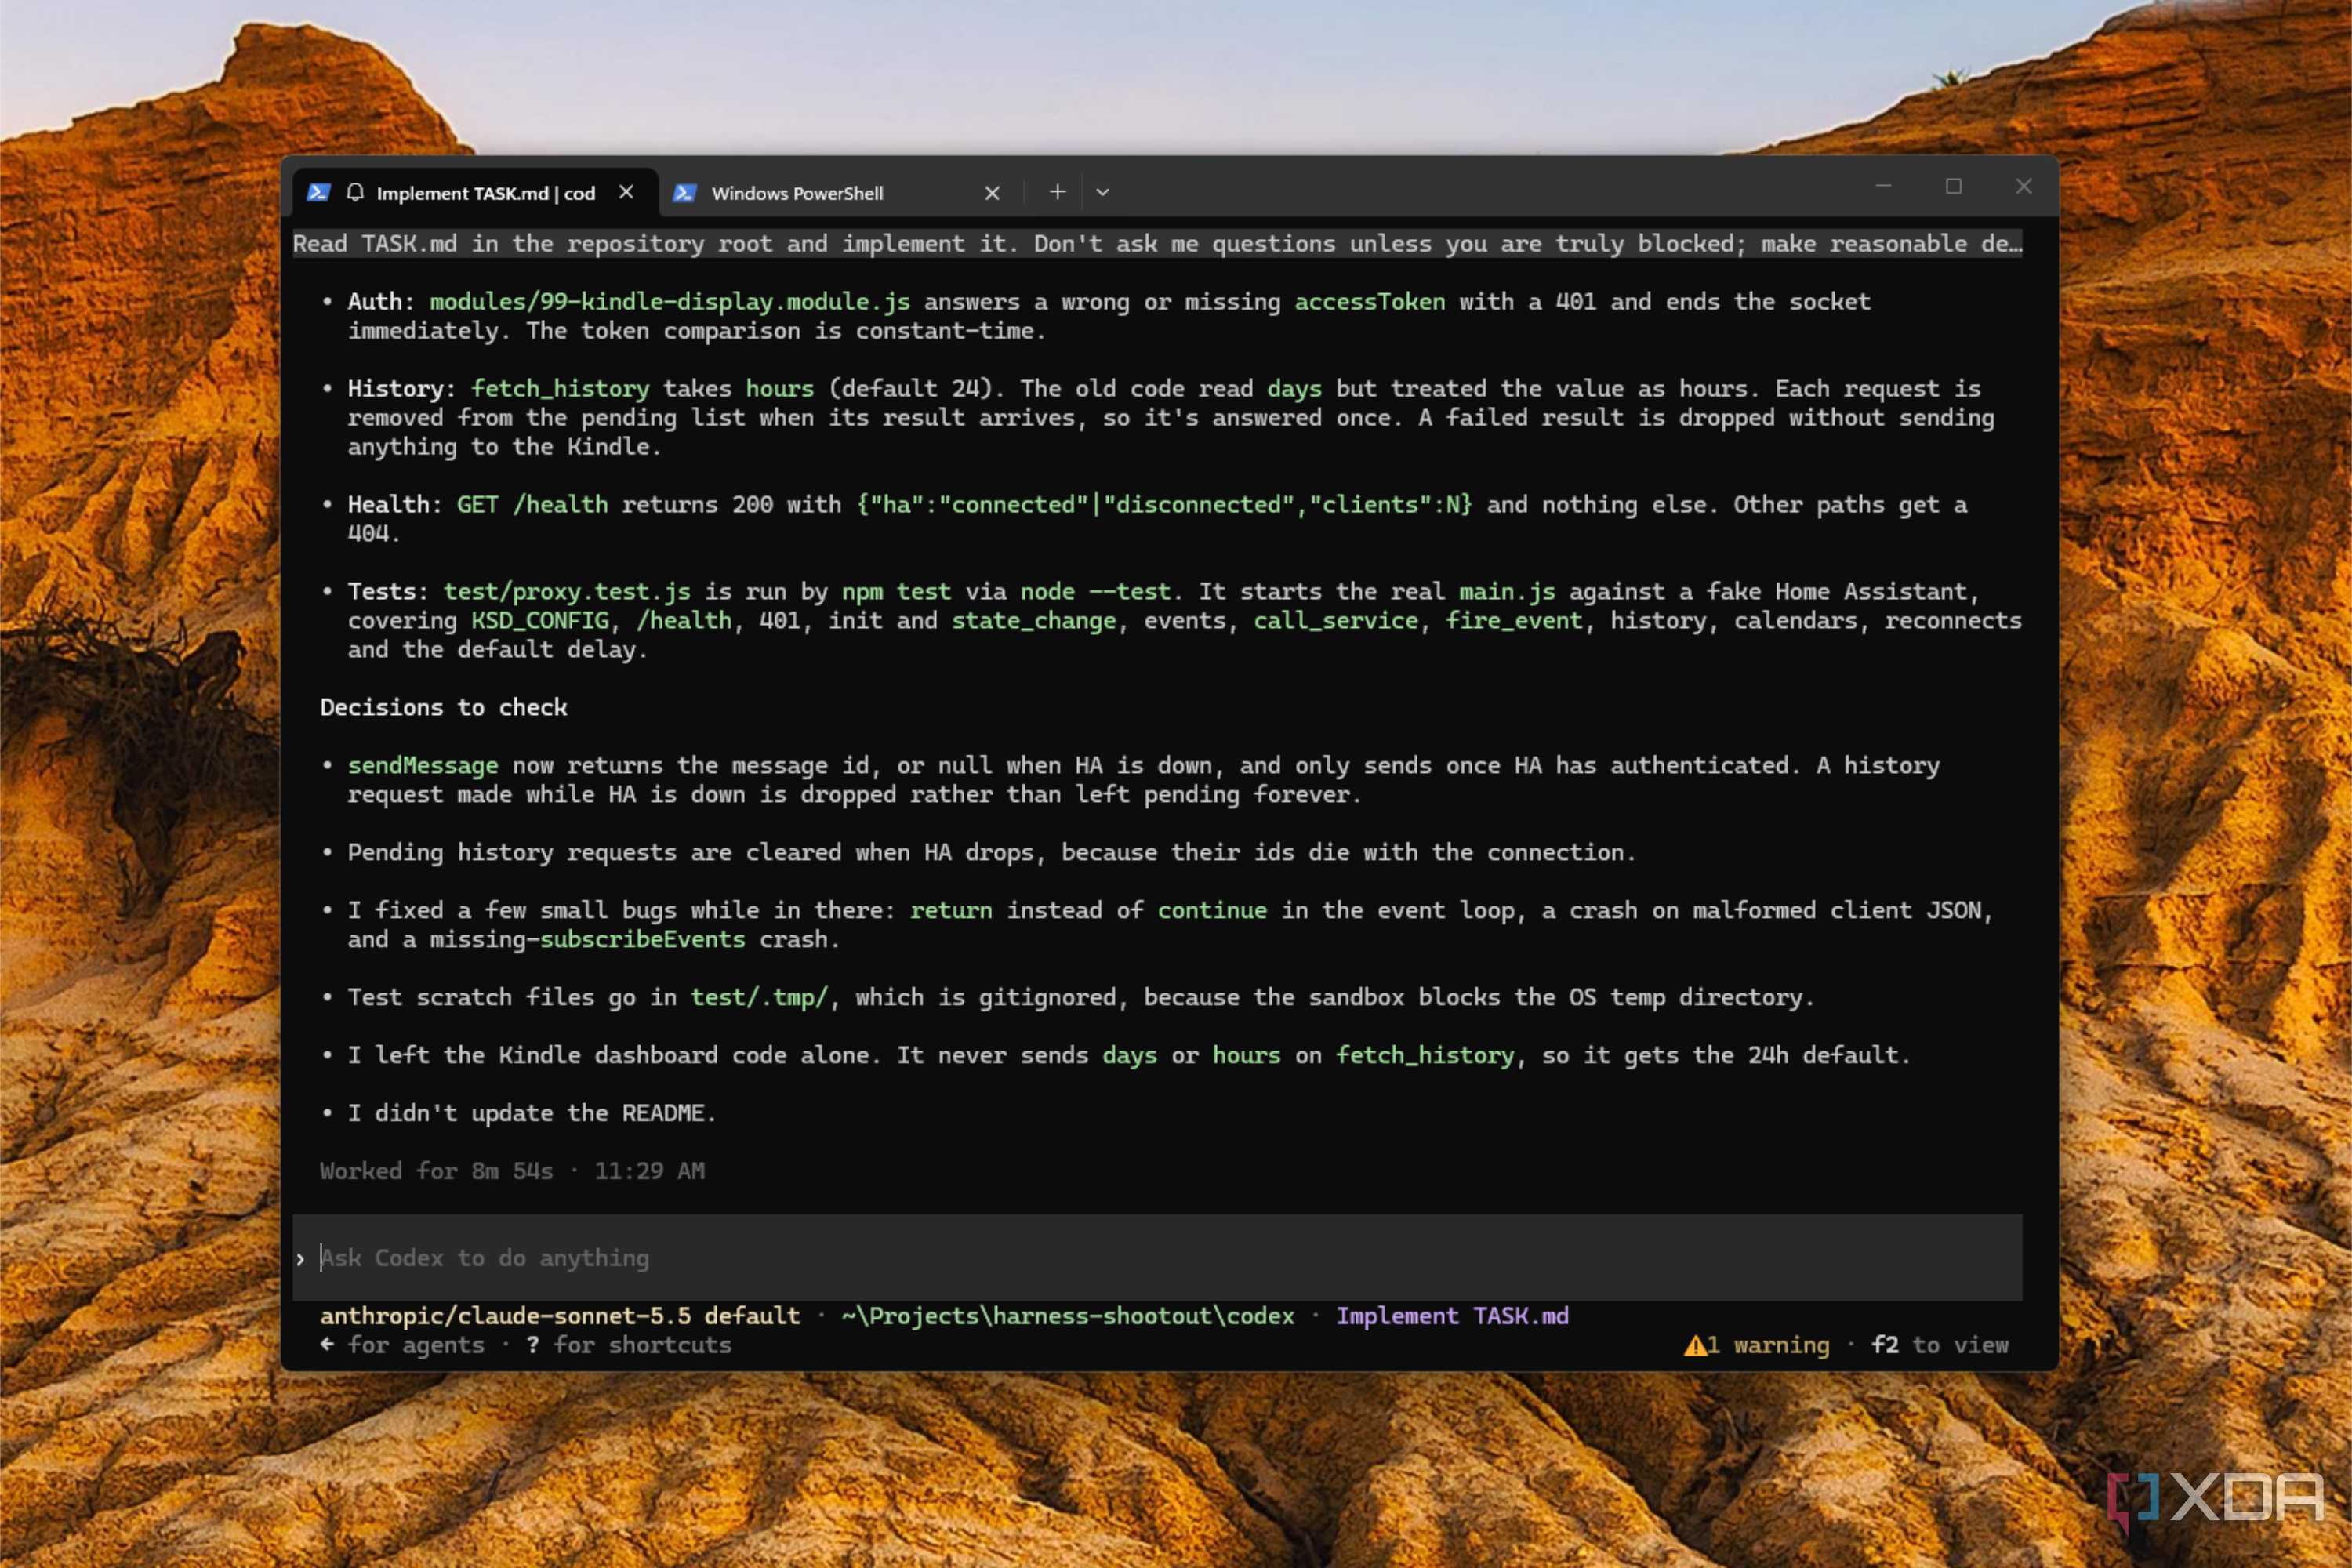This screenshot has height=1568, width=2352.
Task: Open the new-tab profile dropdown arrow
Action: [x=1102, y=192]
